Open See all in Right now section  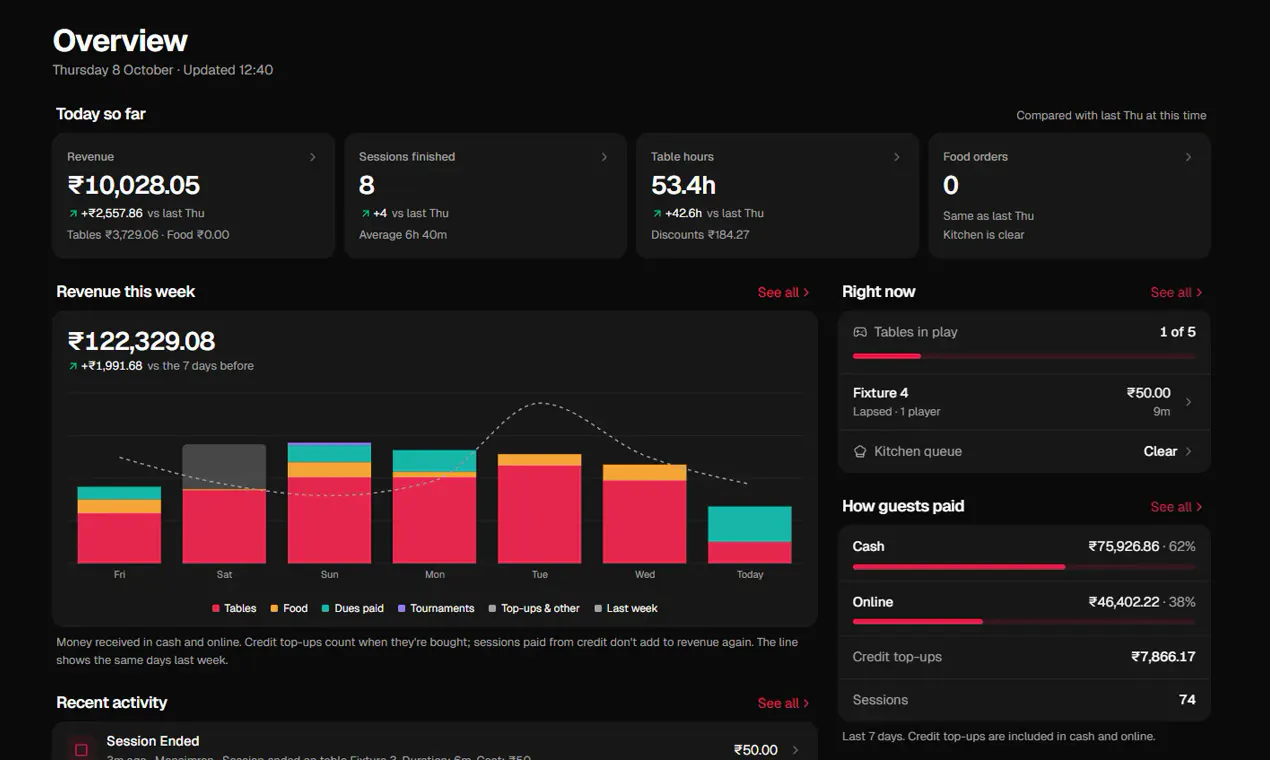click(x=1176, y=293)
